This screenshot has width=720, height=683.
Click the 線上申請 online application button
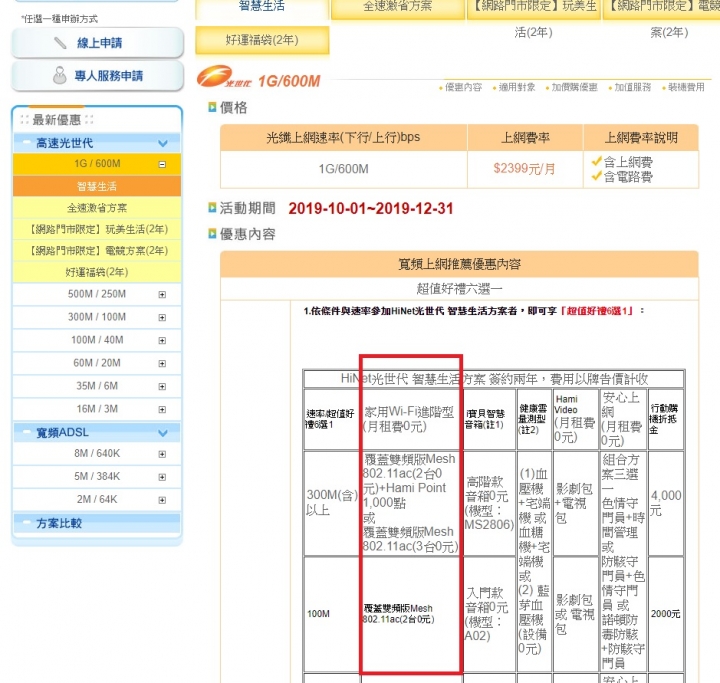coord(97,43)
